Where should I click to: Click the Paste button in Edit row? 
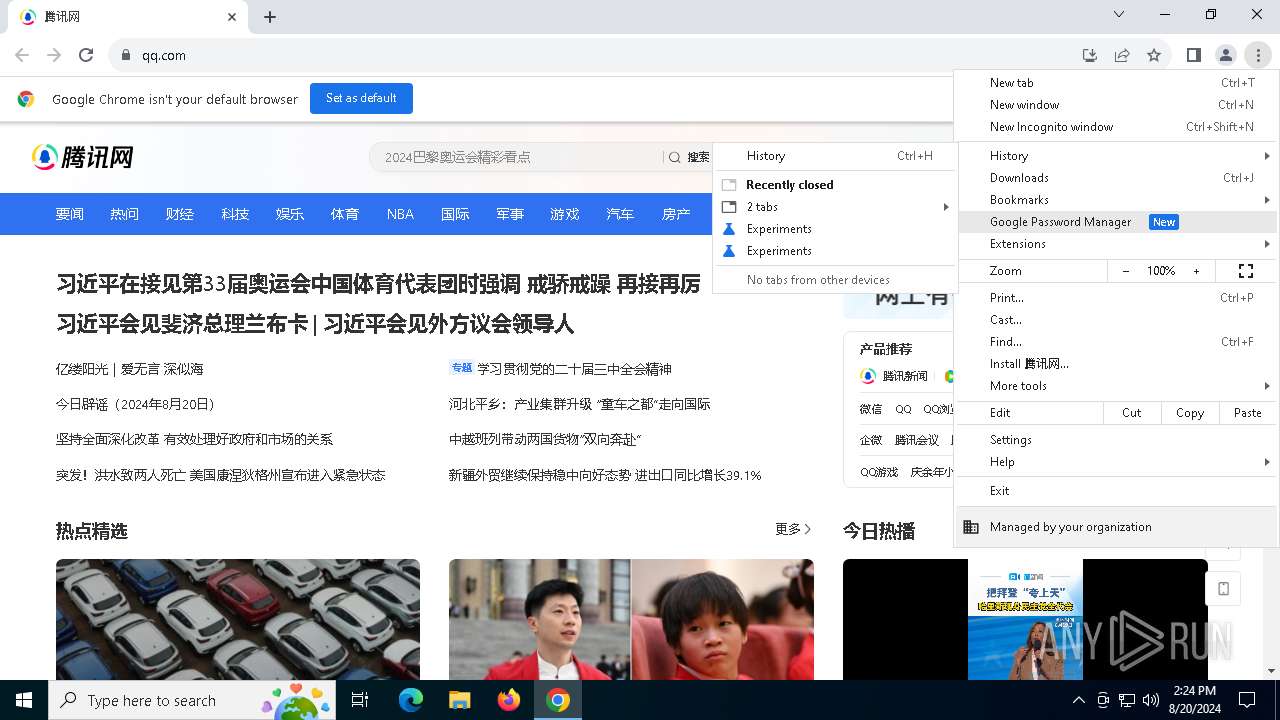1248,413
